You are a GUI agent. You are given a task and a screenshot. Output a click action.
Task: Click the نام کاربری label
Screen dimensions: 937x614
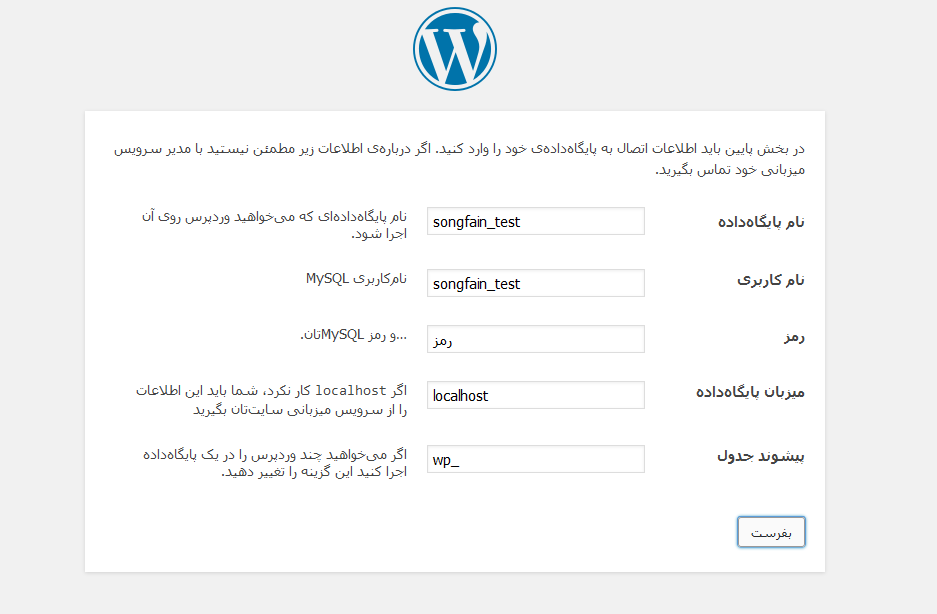click(771, 280)
